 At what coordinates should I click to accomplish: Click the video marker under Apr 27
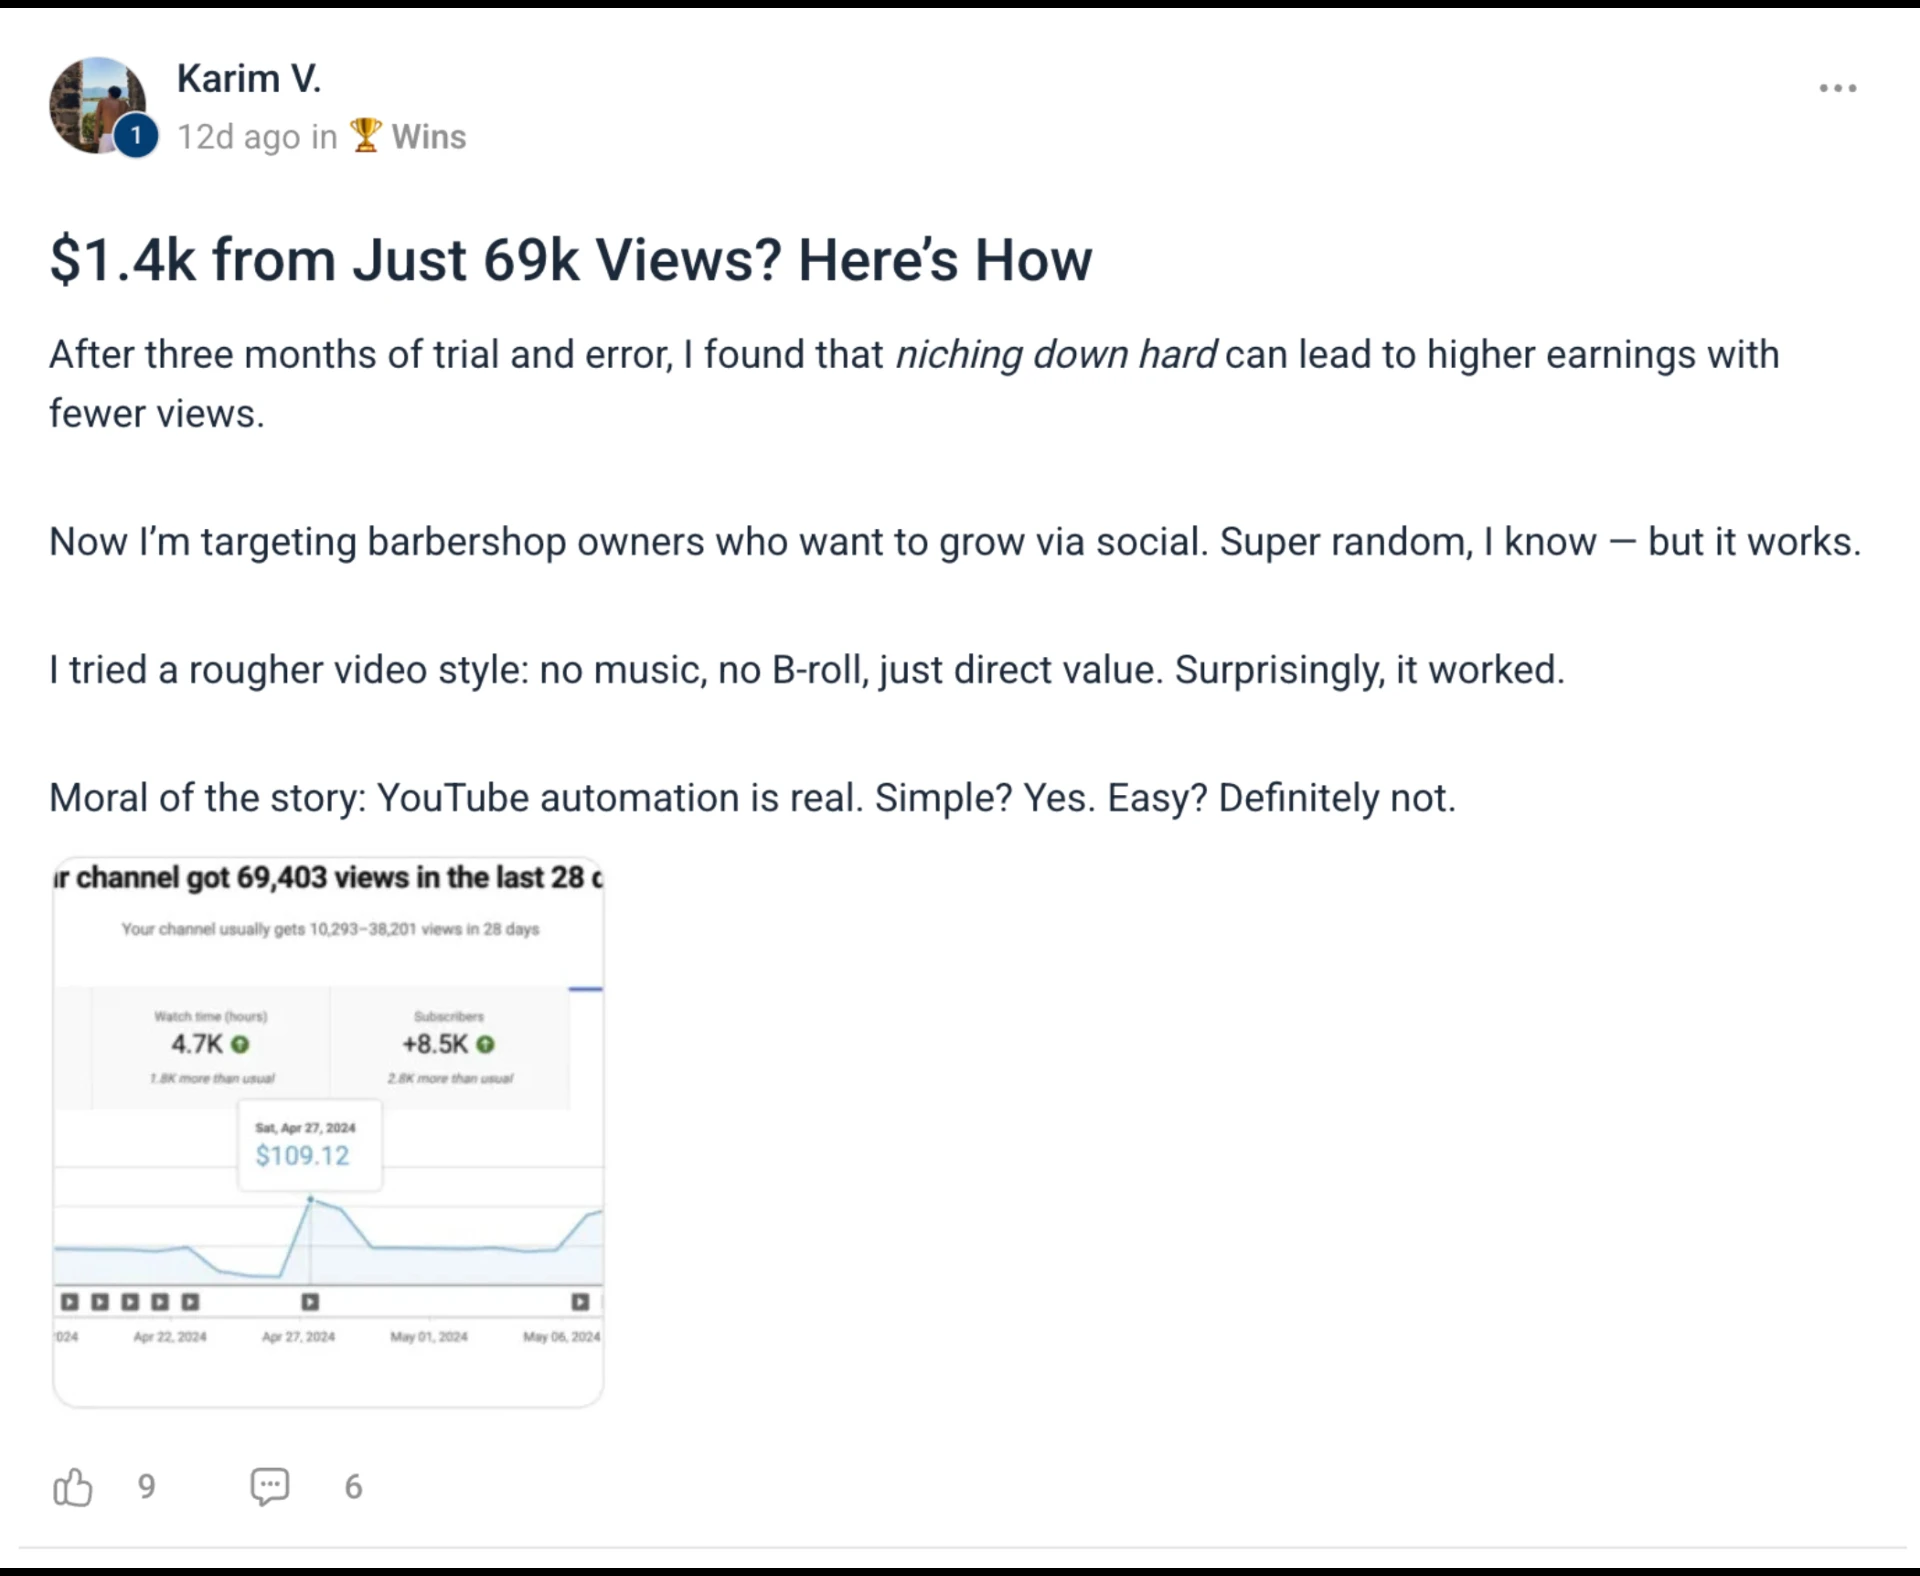pyautogui.click(x=310, y=1302)
